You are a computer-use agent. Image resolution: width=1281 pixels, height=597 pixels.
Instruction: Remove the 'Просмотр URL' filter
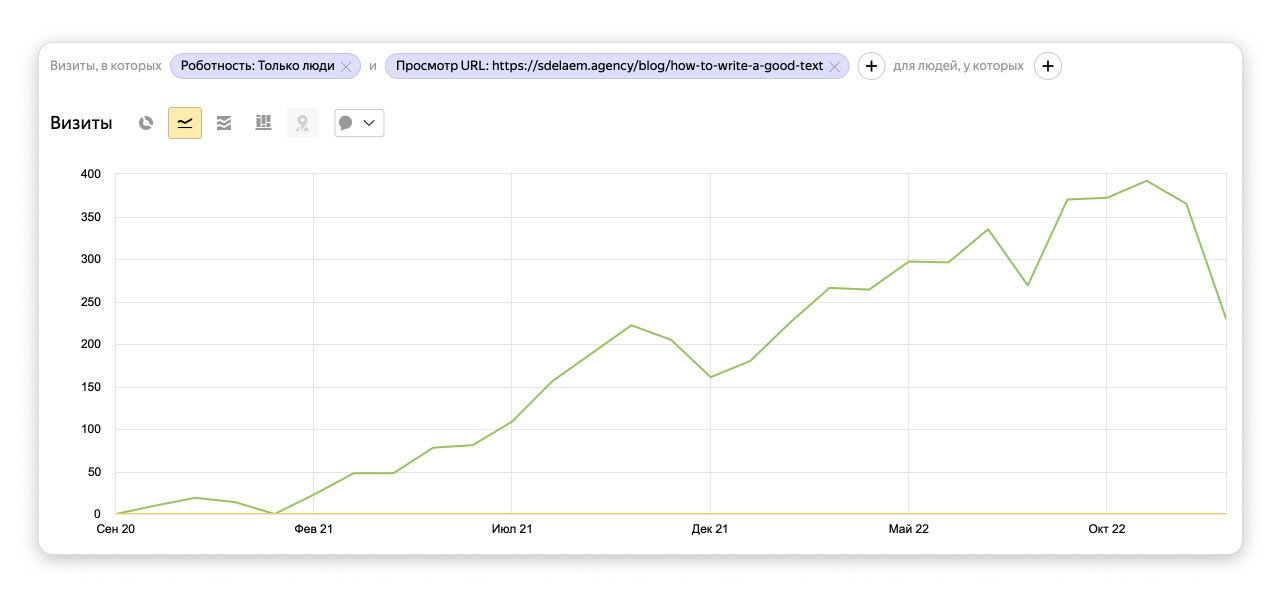pos(834,66)
